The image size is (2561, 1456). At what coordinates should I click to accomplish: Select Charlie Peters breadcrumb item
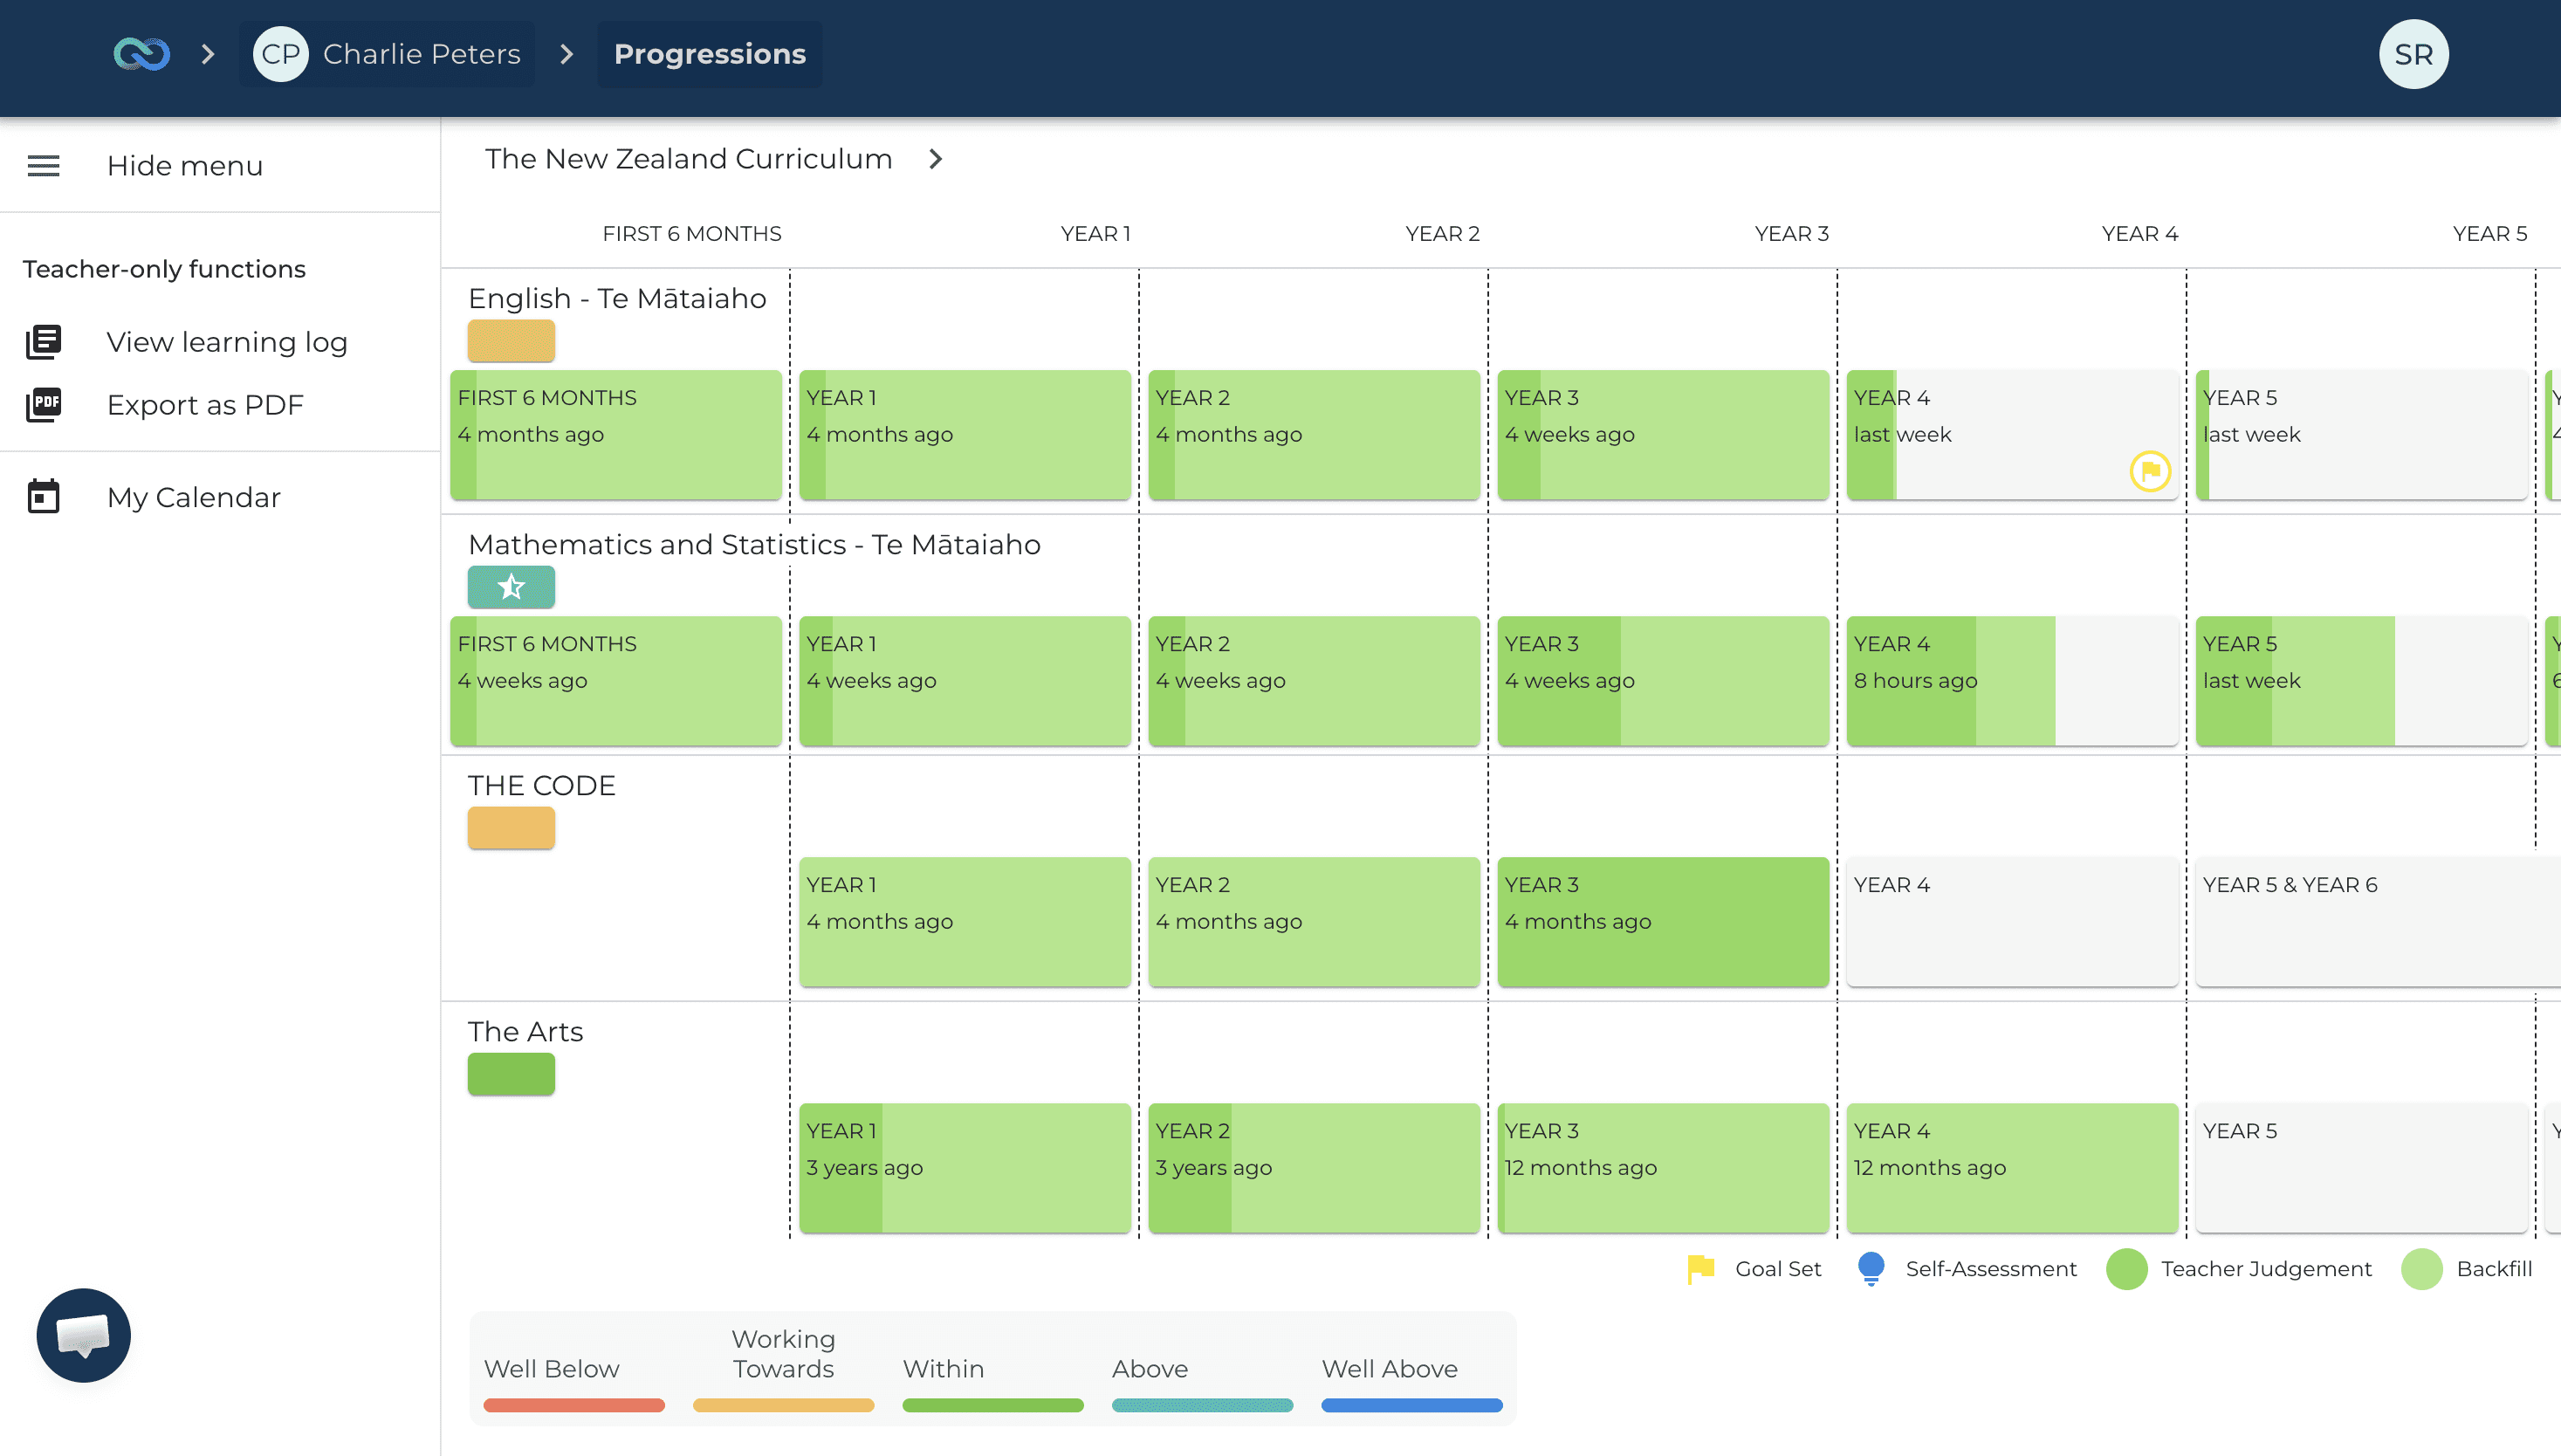[x=421, y=54]
